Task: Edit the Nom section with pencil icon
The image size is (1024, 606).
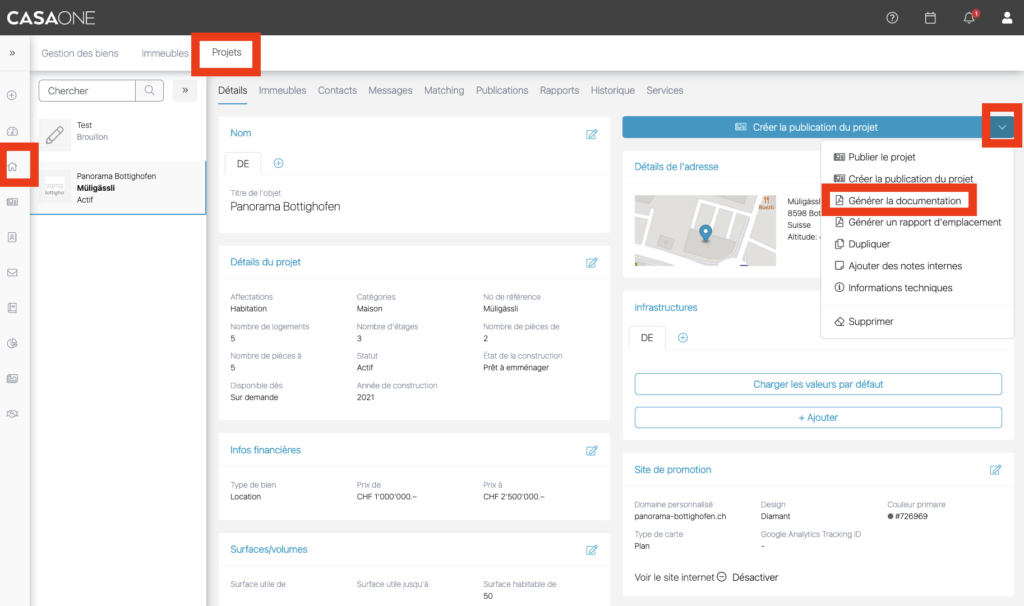Action: coord(592,134)
